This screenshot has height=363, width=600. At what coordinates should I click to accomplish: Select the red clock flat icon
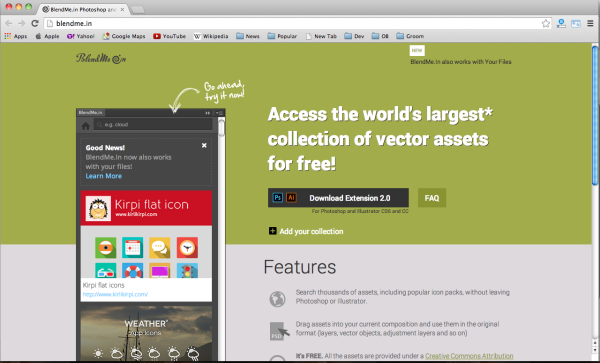(187, 247)
